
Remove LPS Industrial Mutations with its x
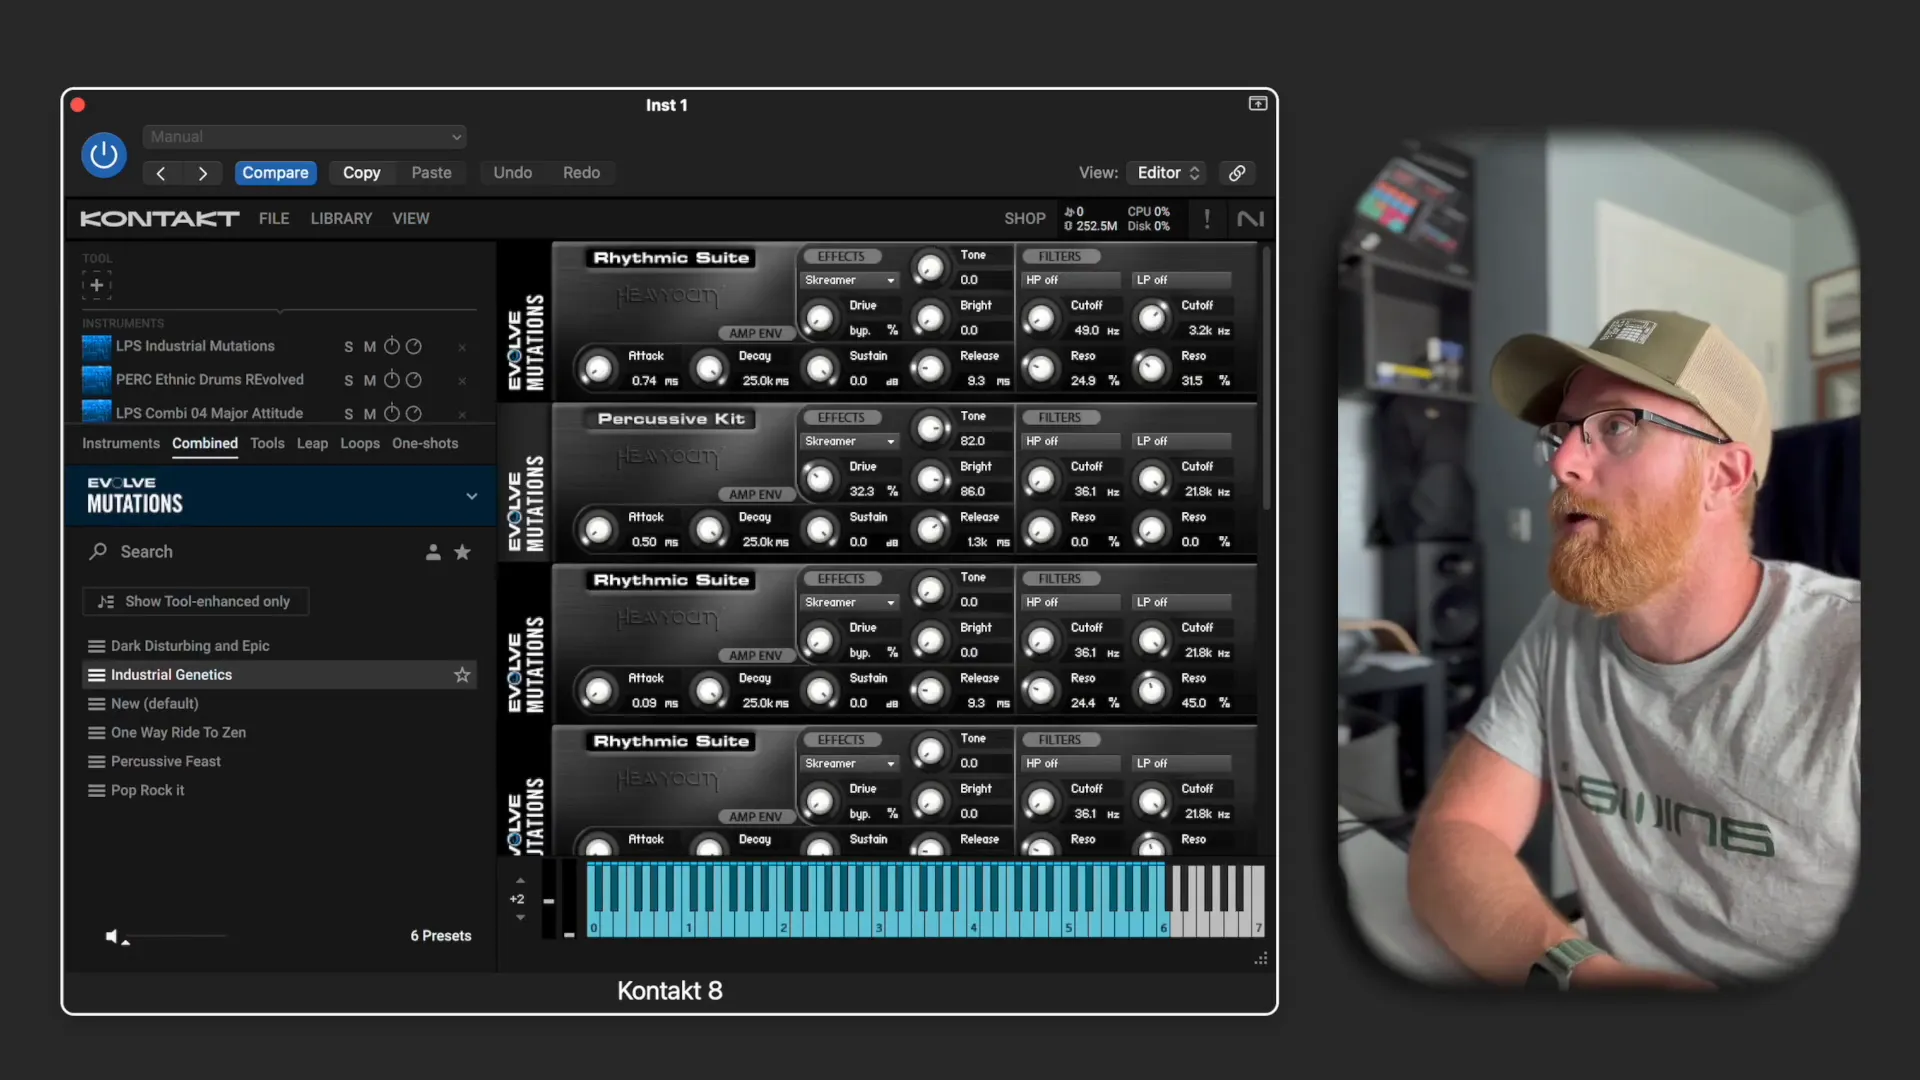462,347
